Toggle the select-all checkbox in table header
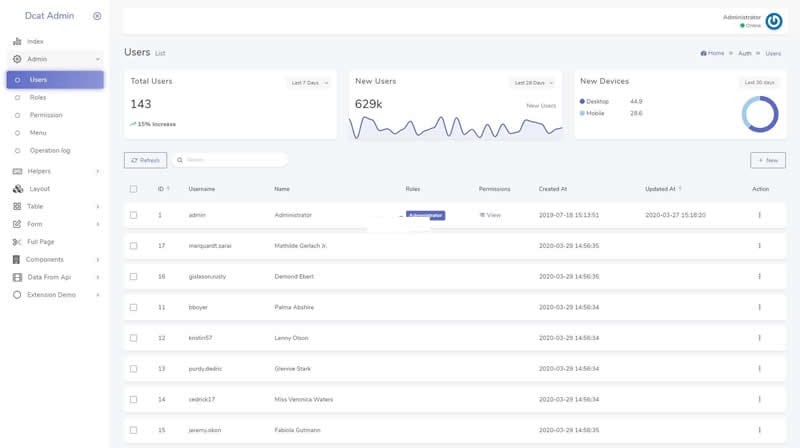800x448 pixels. 133,188
